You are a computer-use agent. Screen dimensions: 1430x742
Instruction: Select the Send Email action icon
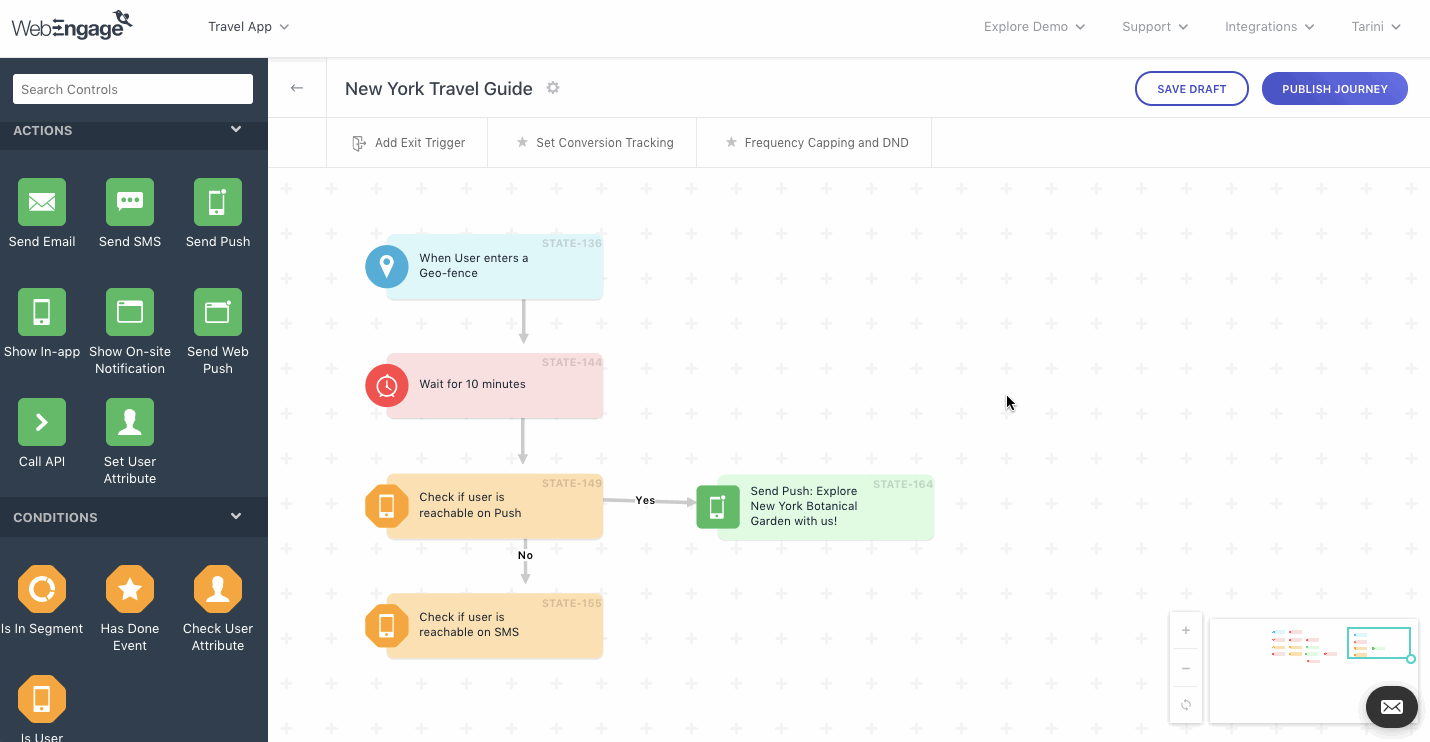(x=41, y=202)
